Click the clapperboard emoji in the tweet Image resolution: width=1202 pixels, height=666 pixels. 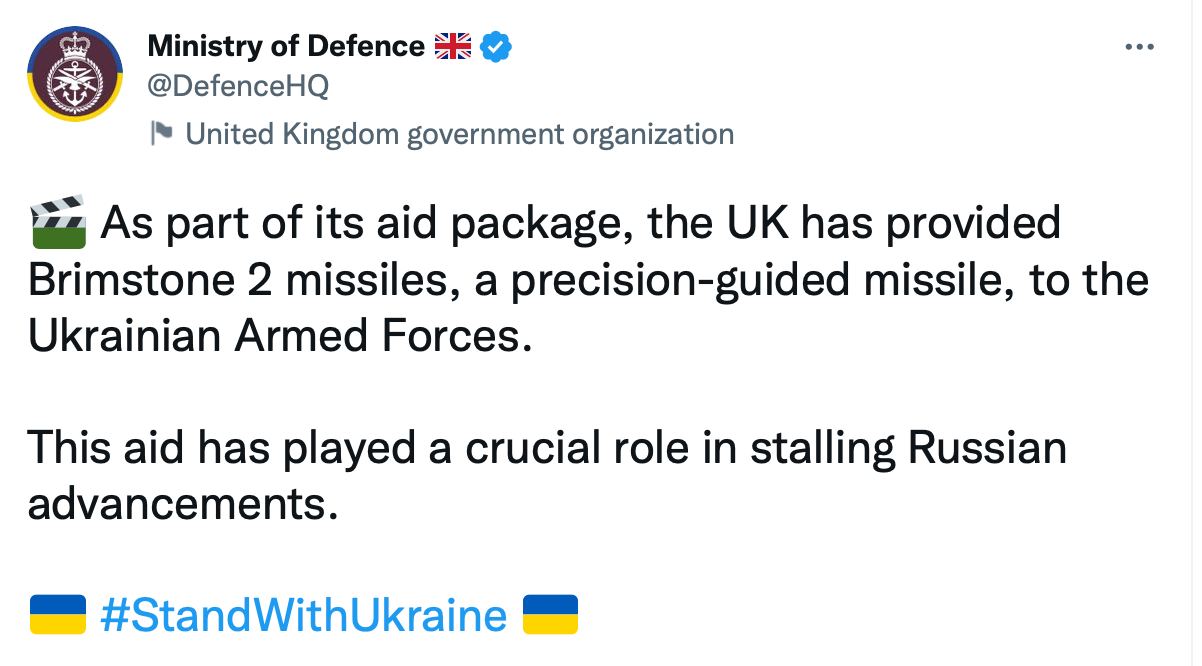[x=58, y=222]
